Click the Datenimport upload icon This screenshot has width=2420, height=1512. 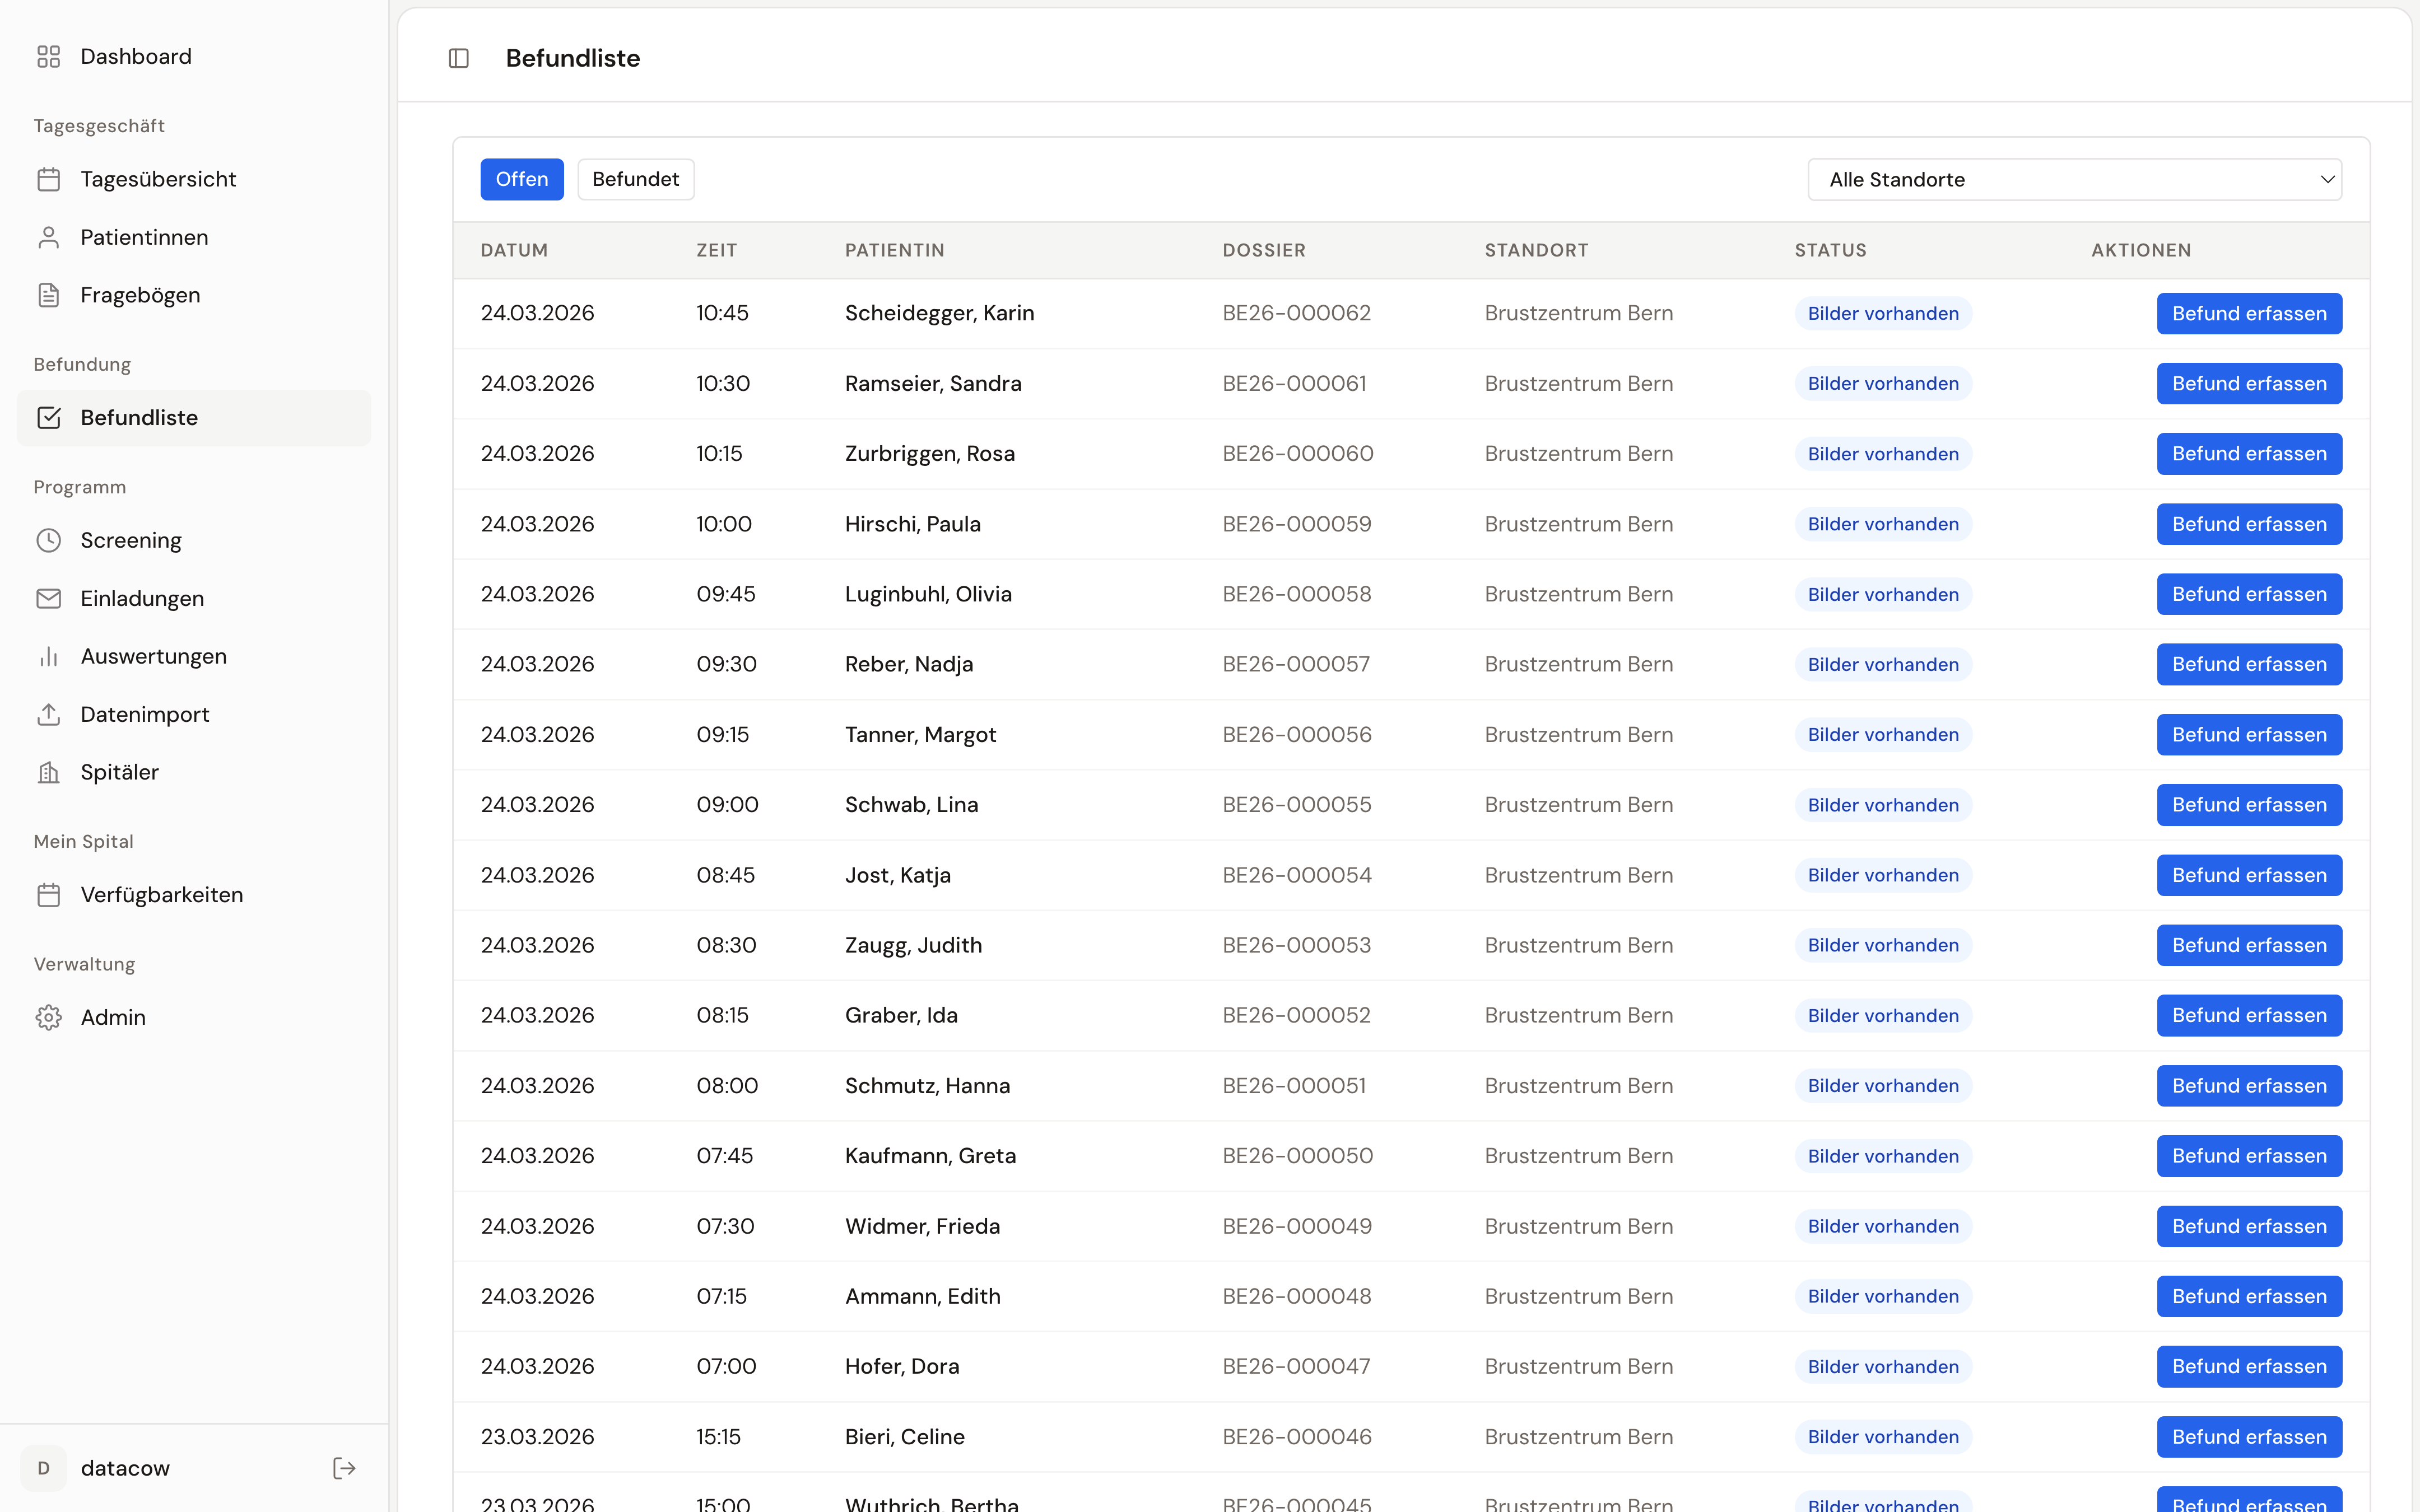[x=49, y=714]
